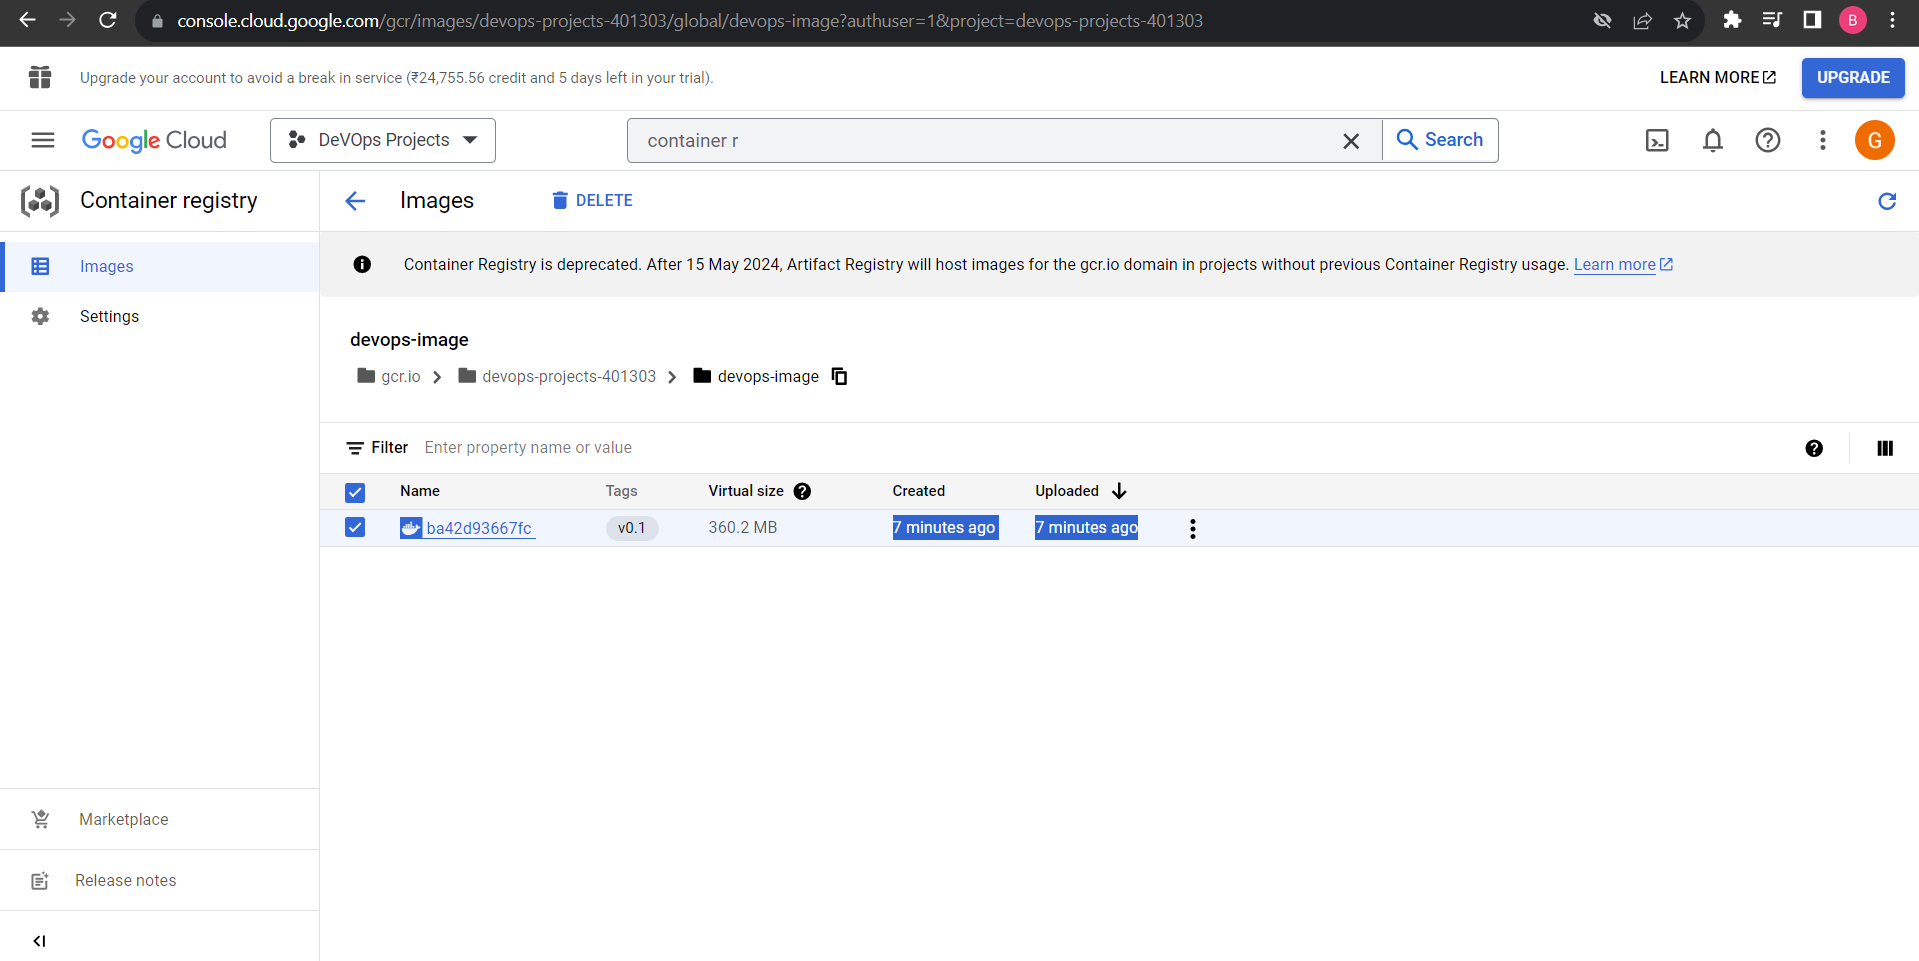
Task: Click the Tags column header
Action: tap(621, 491)
